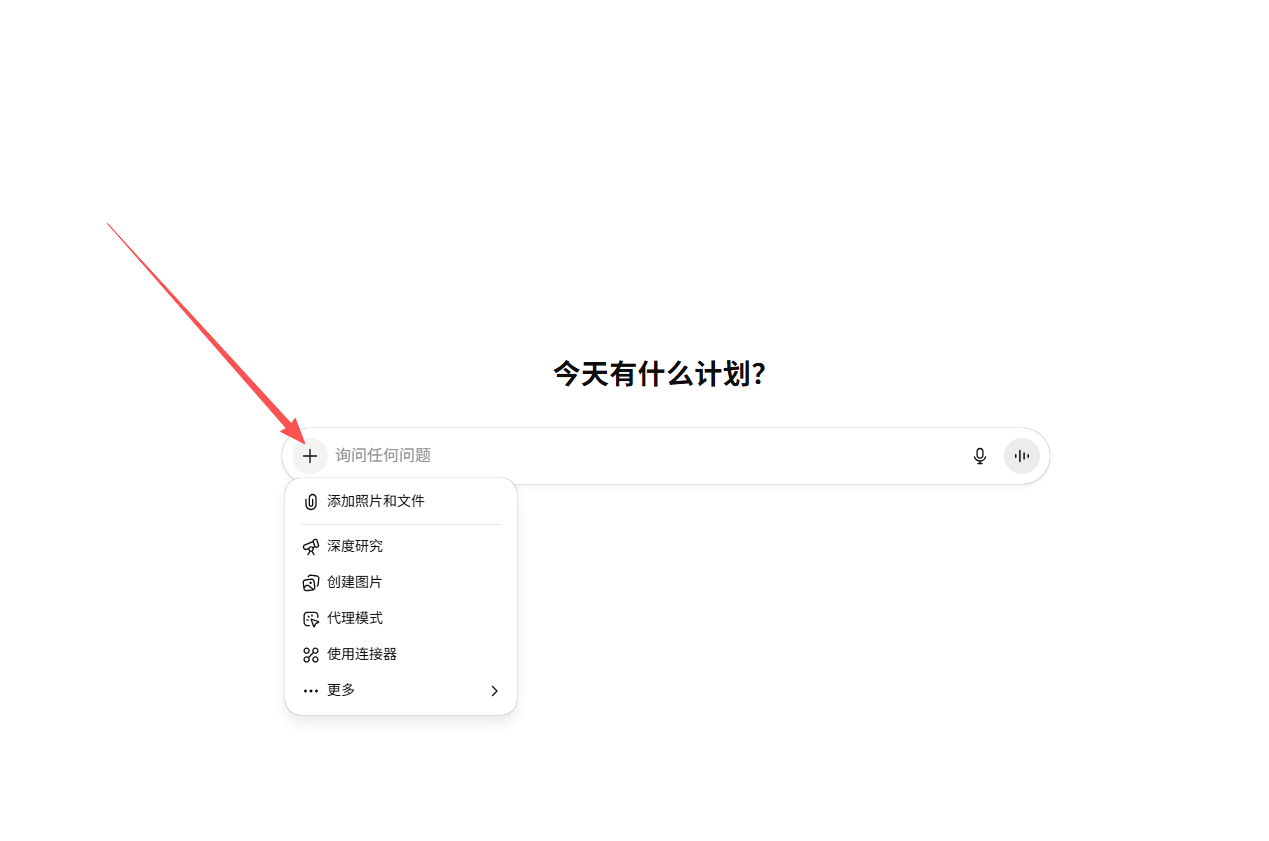Screen dimensions: 1269x841
Task: Enable 代理模式 from the menu
Action: [x=355, y=618]
